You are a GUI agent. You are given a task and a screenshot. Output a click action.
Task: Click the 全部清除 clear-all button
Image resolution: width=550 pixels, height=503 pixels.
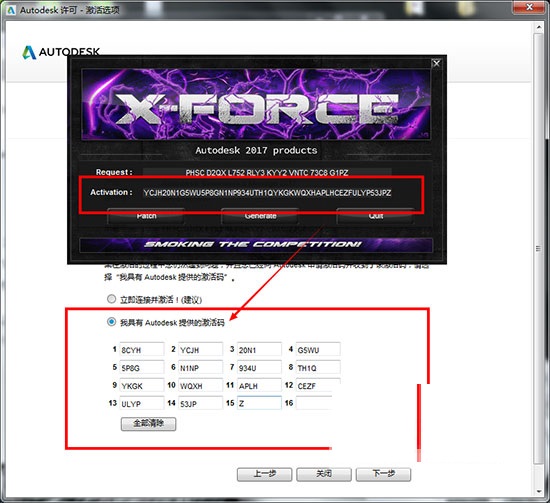(x=148, y=424)
